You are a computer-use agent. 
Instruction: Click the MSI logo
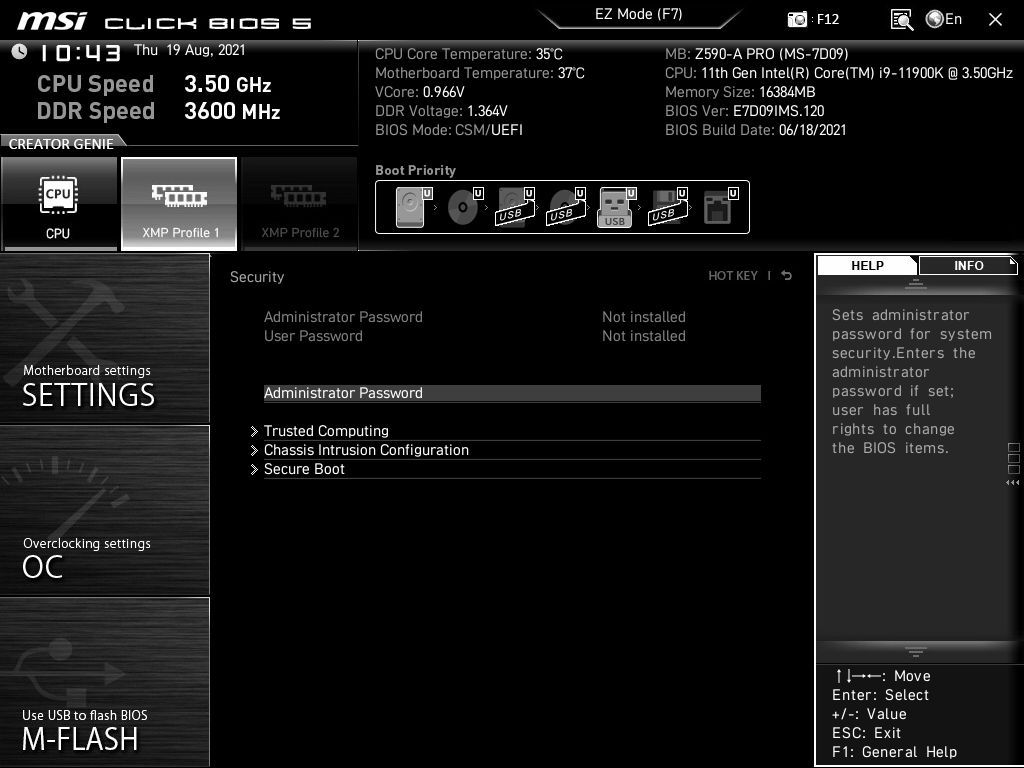(x=52, y=21)
